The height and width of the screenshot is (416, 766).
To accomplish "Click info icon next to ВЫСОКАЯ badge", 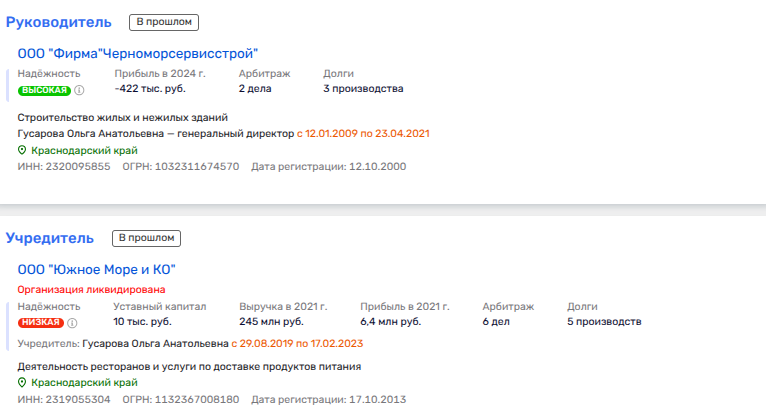I will [79, 90].
